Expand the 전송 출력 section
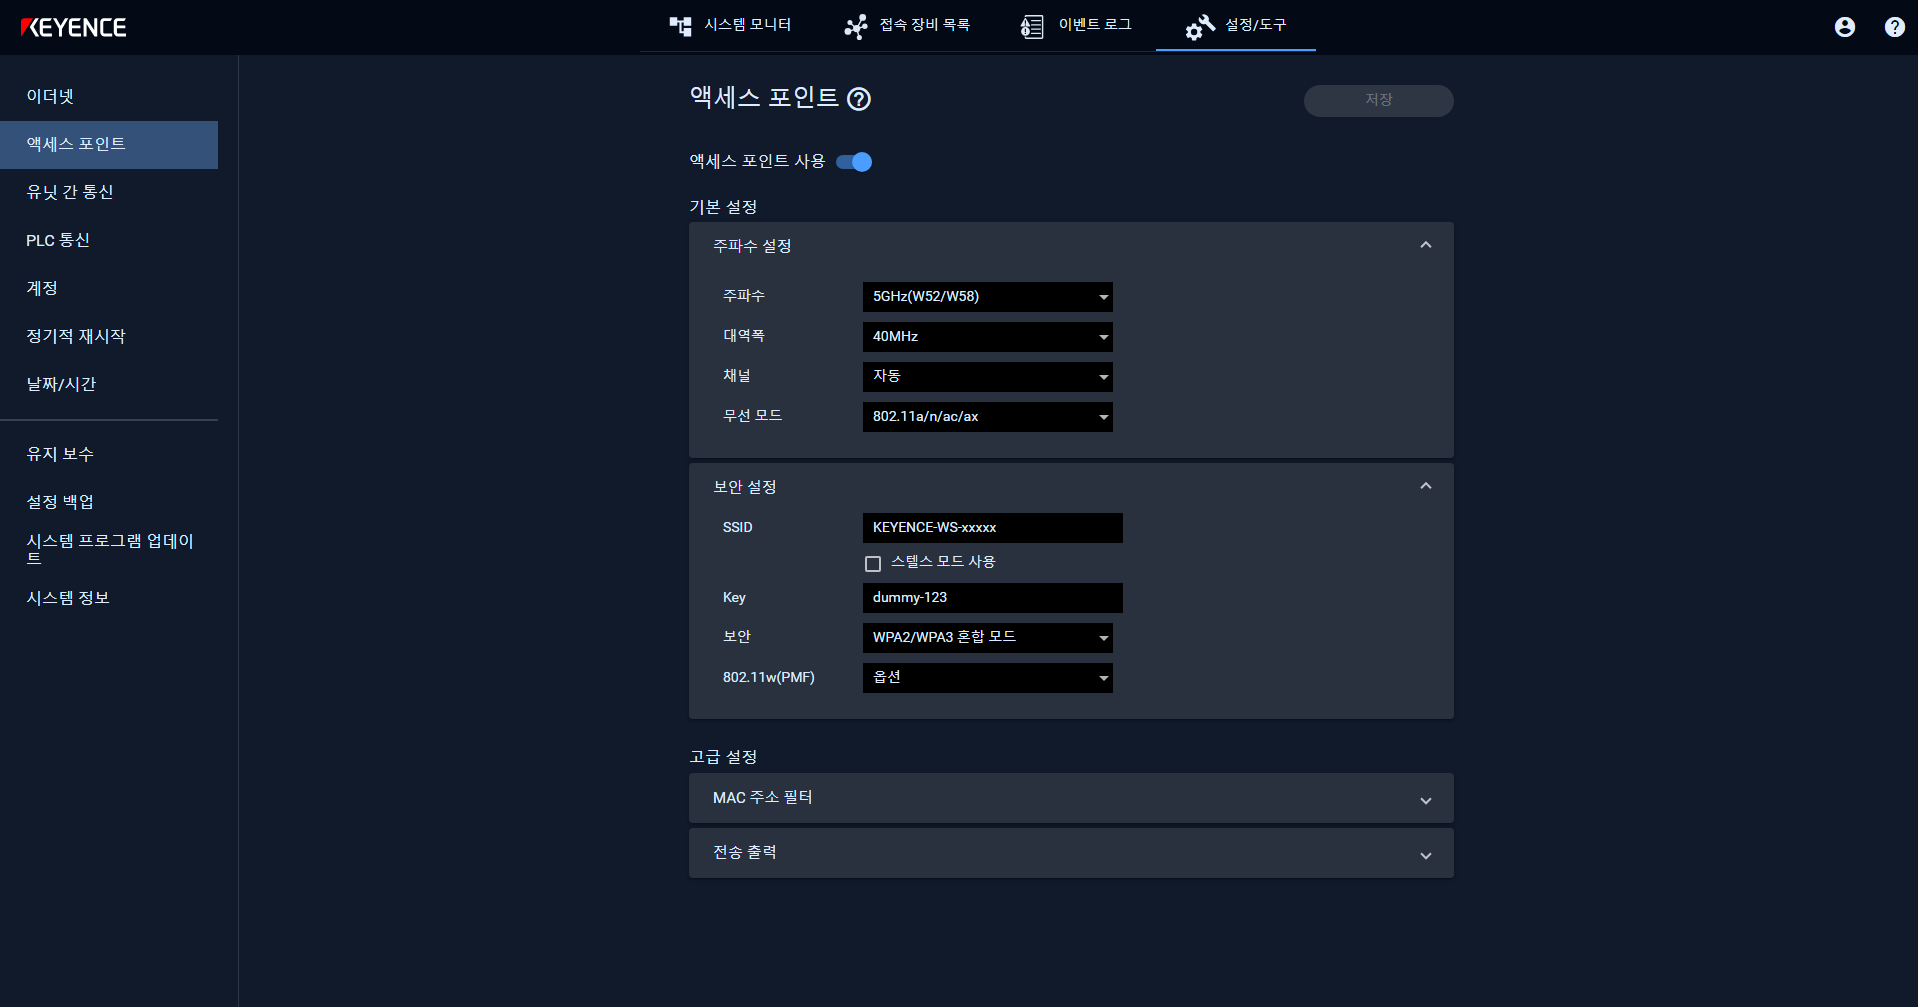 pos(1425,854)
